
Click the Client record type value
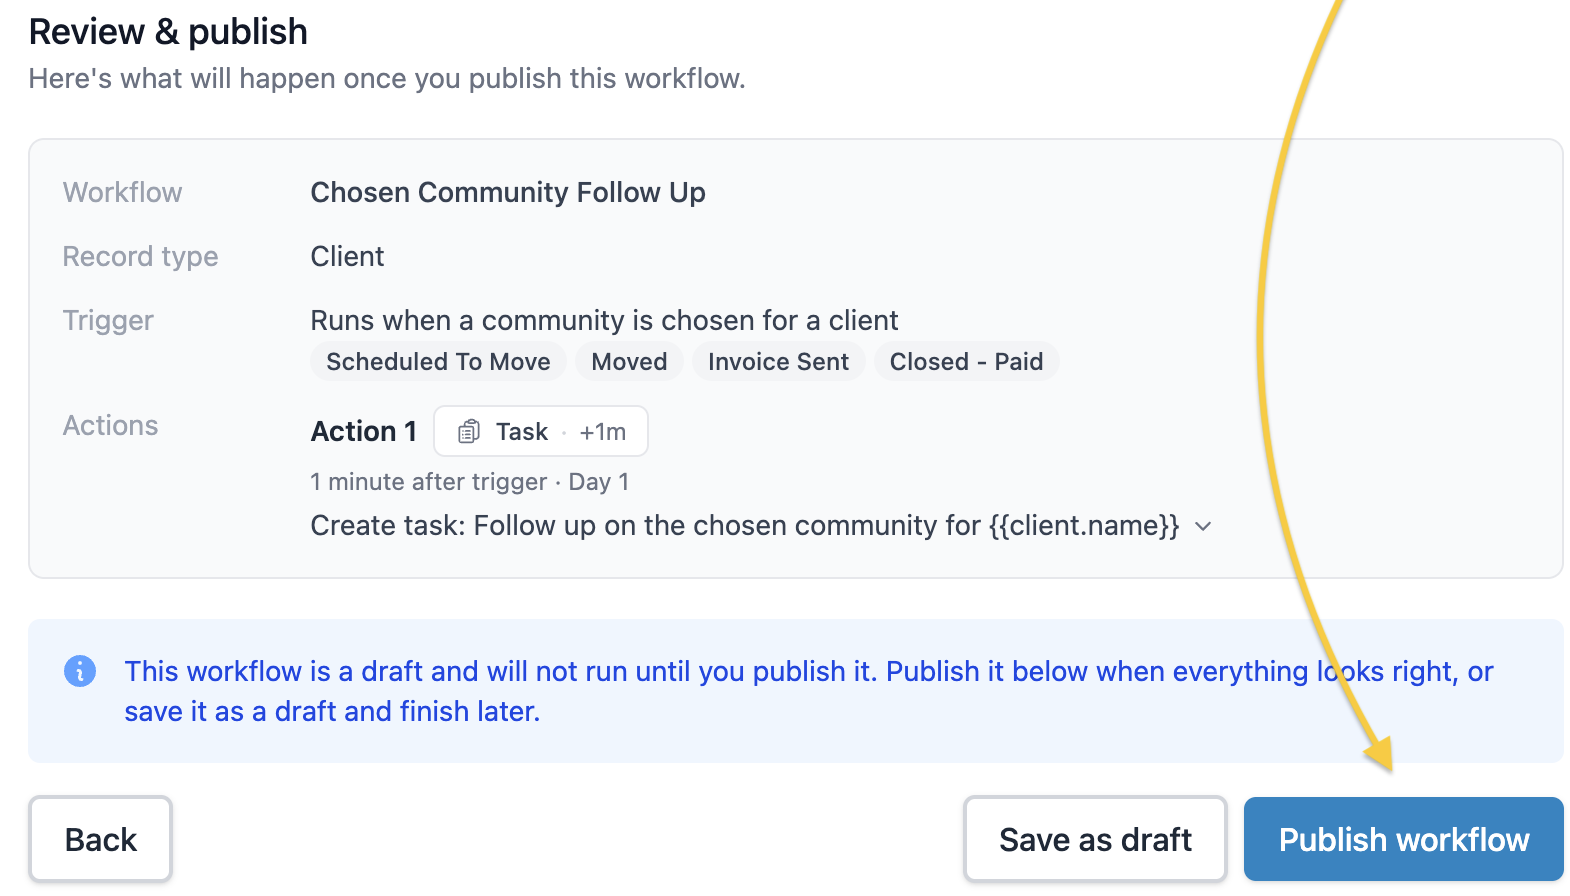[347, 256]
